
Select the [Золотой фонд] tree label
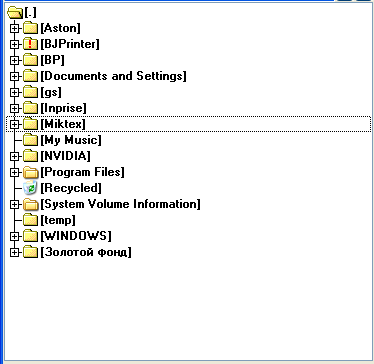(x=86, y=252)
